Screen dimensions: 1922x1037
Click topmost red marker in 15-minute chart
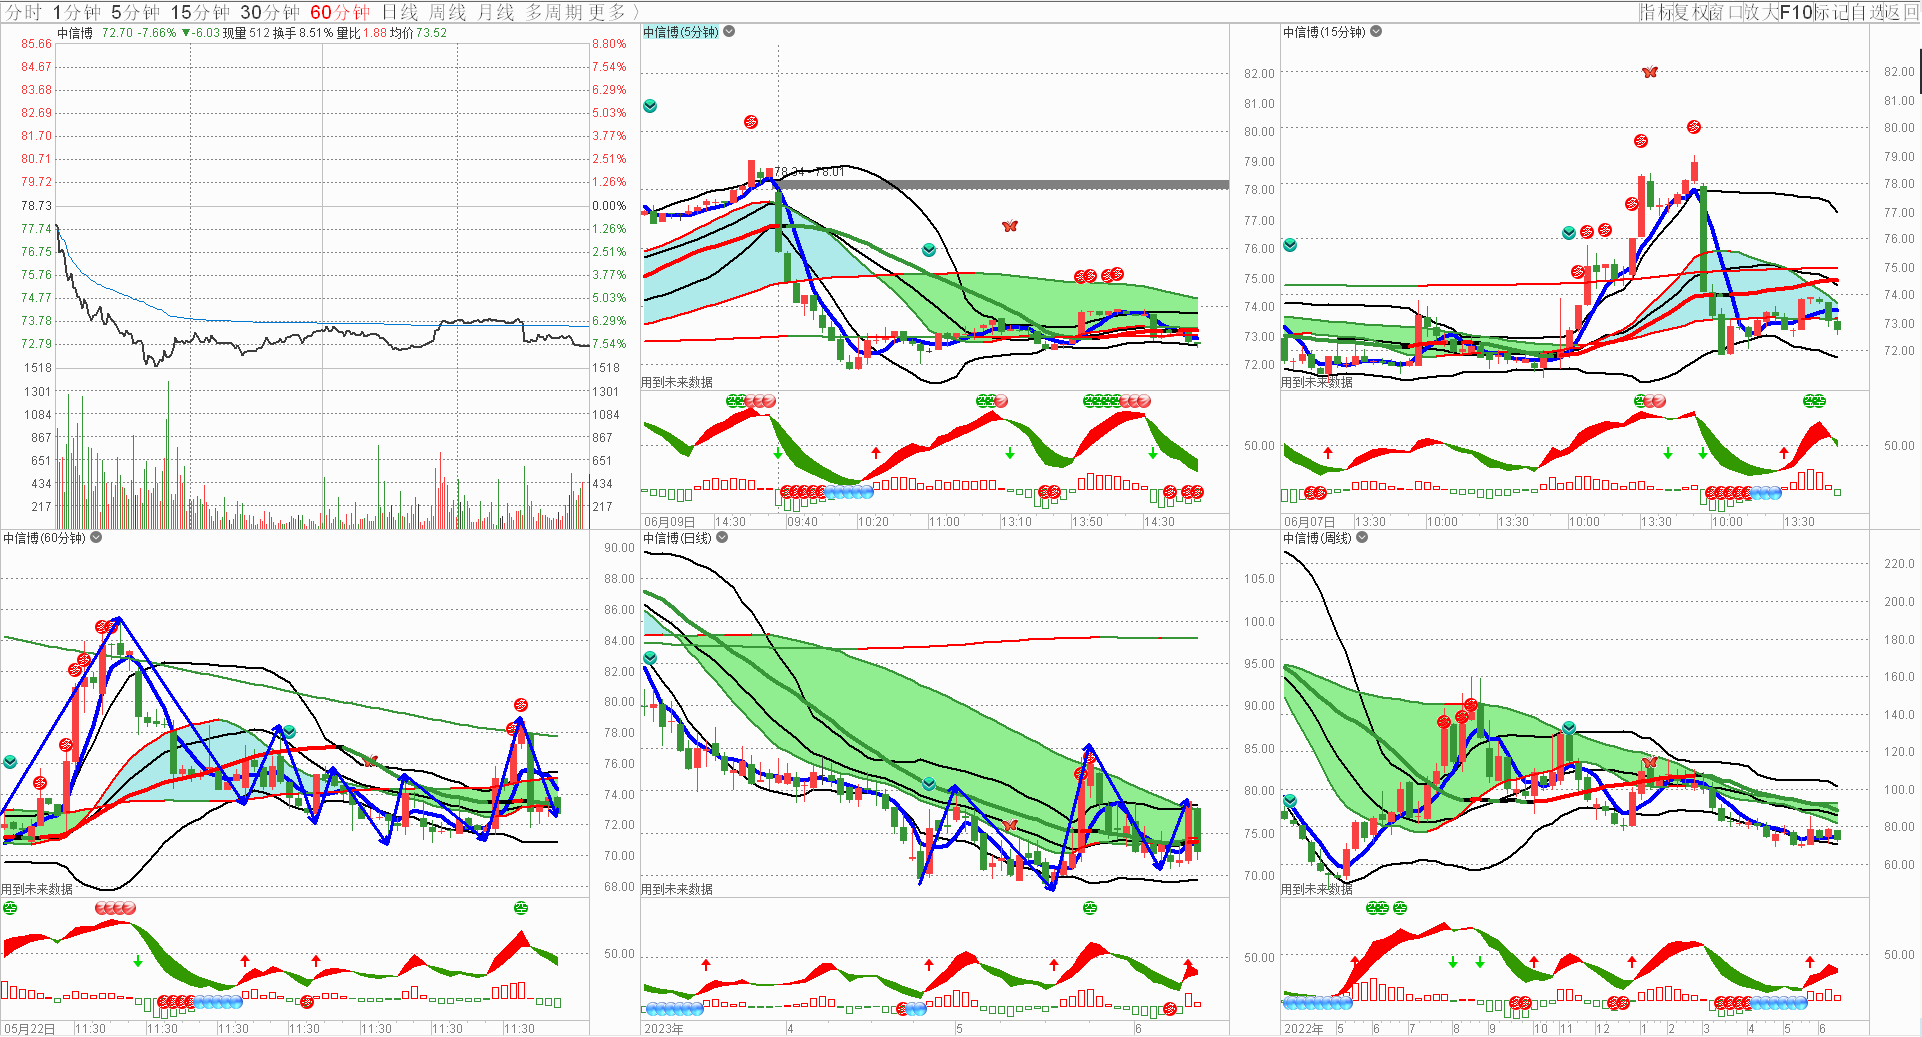pos(1694,127)
